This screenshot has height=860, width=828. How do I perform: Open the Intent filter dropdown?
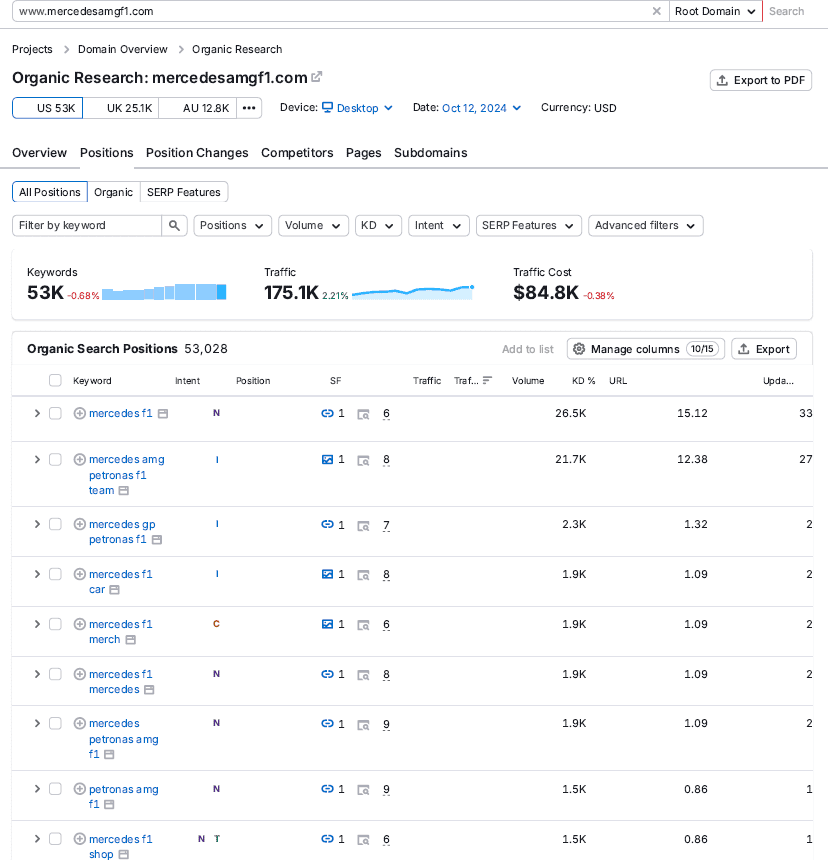439,225
